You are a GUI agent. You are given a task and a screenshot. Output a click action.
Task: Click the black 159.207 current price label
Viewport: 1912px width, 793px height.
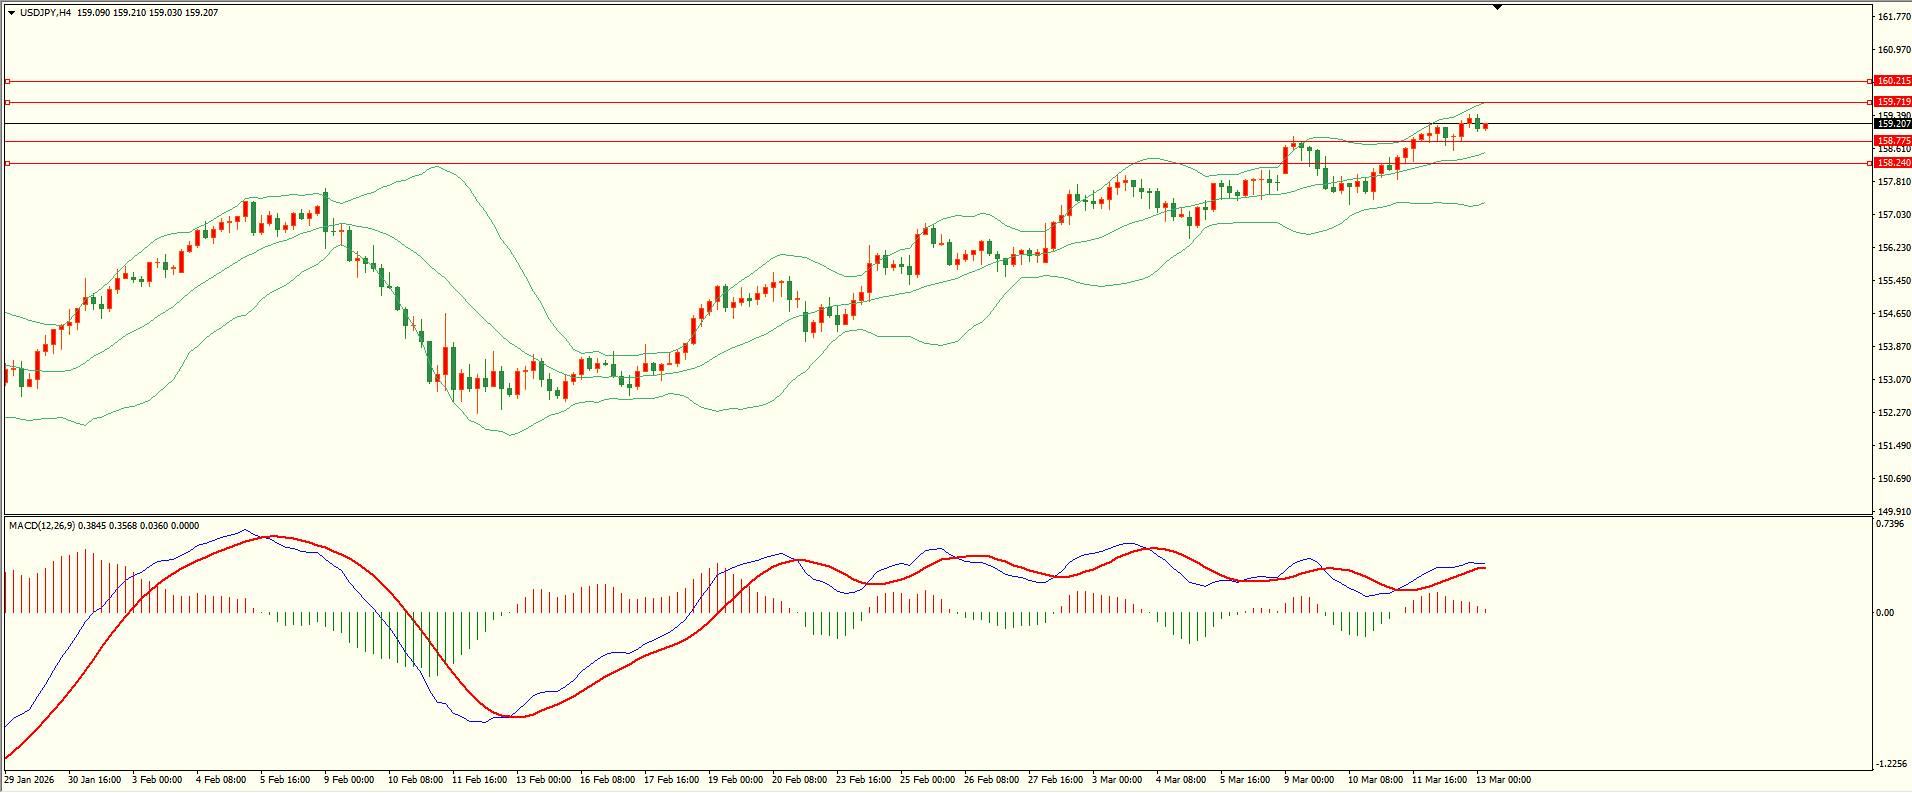click(x=1893, y=124)
